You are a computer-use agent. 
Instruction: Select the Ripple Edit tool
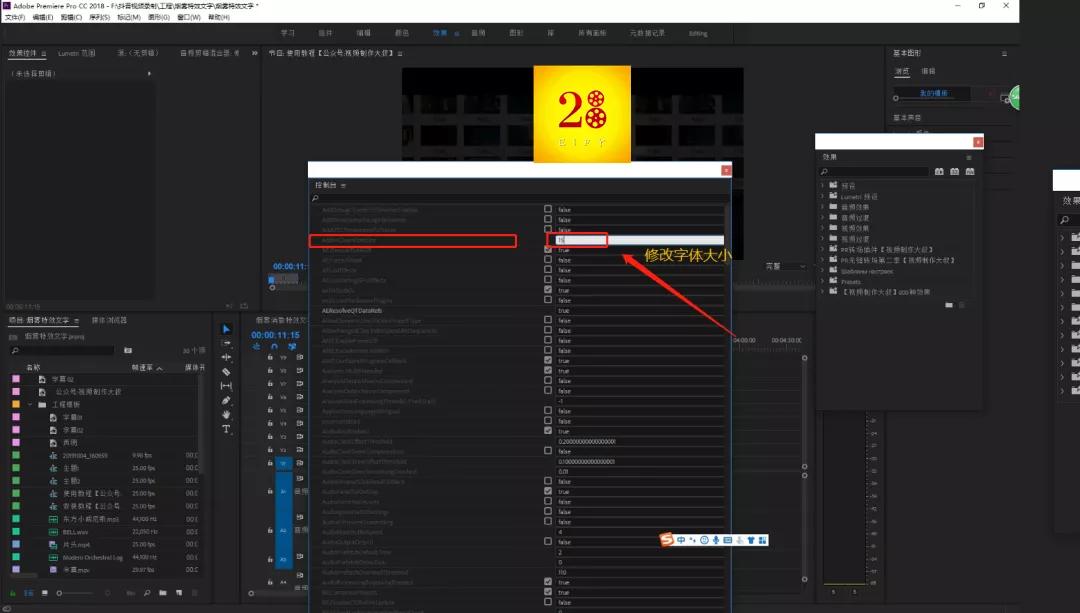point(227,357)
